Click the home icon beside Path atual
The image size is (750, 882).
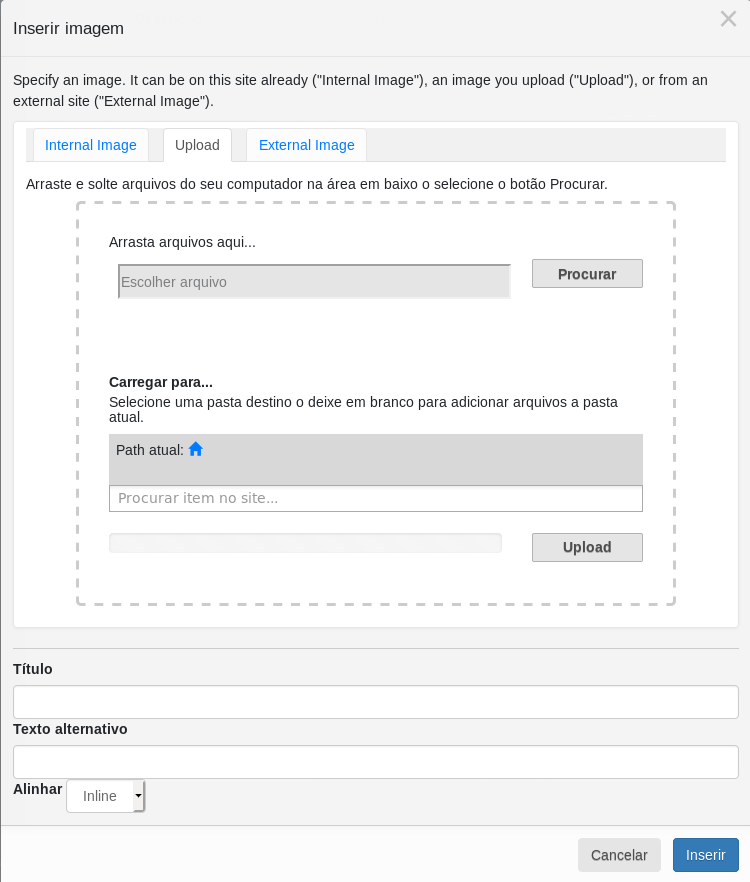[x=196, y=450]
